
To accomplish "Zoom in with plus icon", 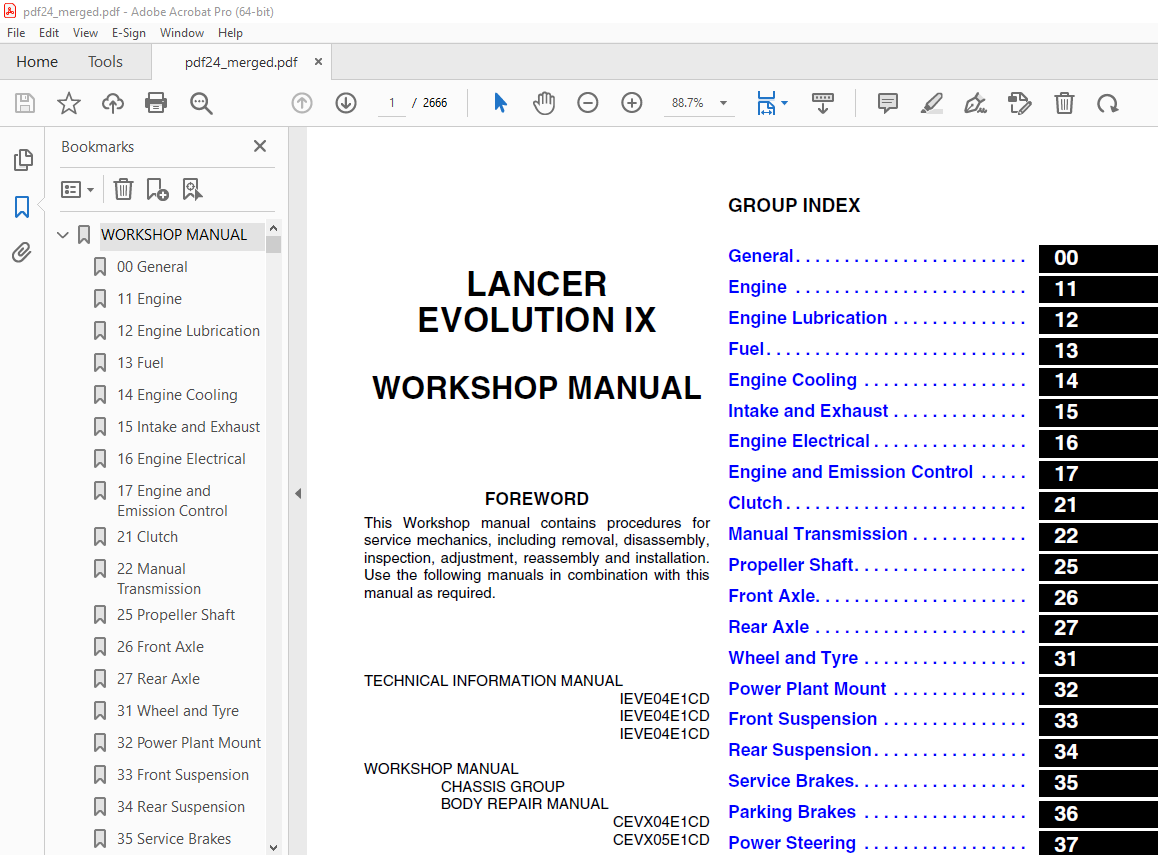I will [631, 103].
